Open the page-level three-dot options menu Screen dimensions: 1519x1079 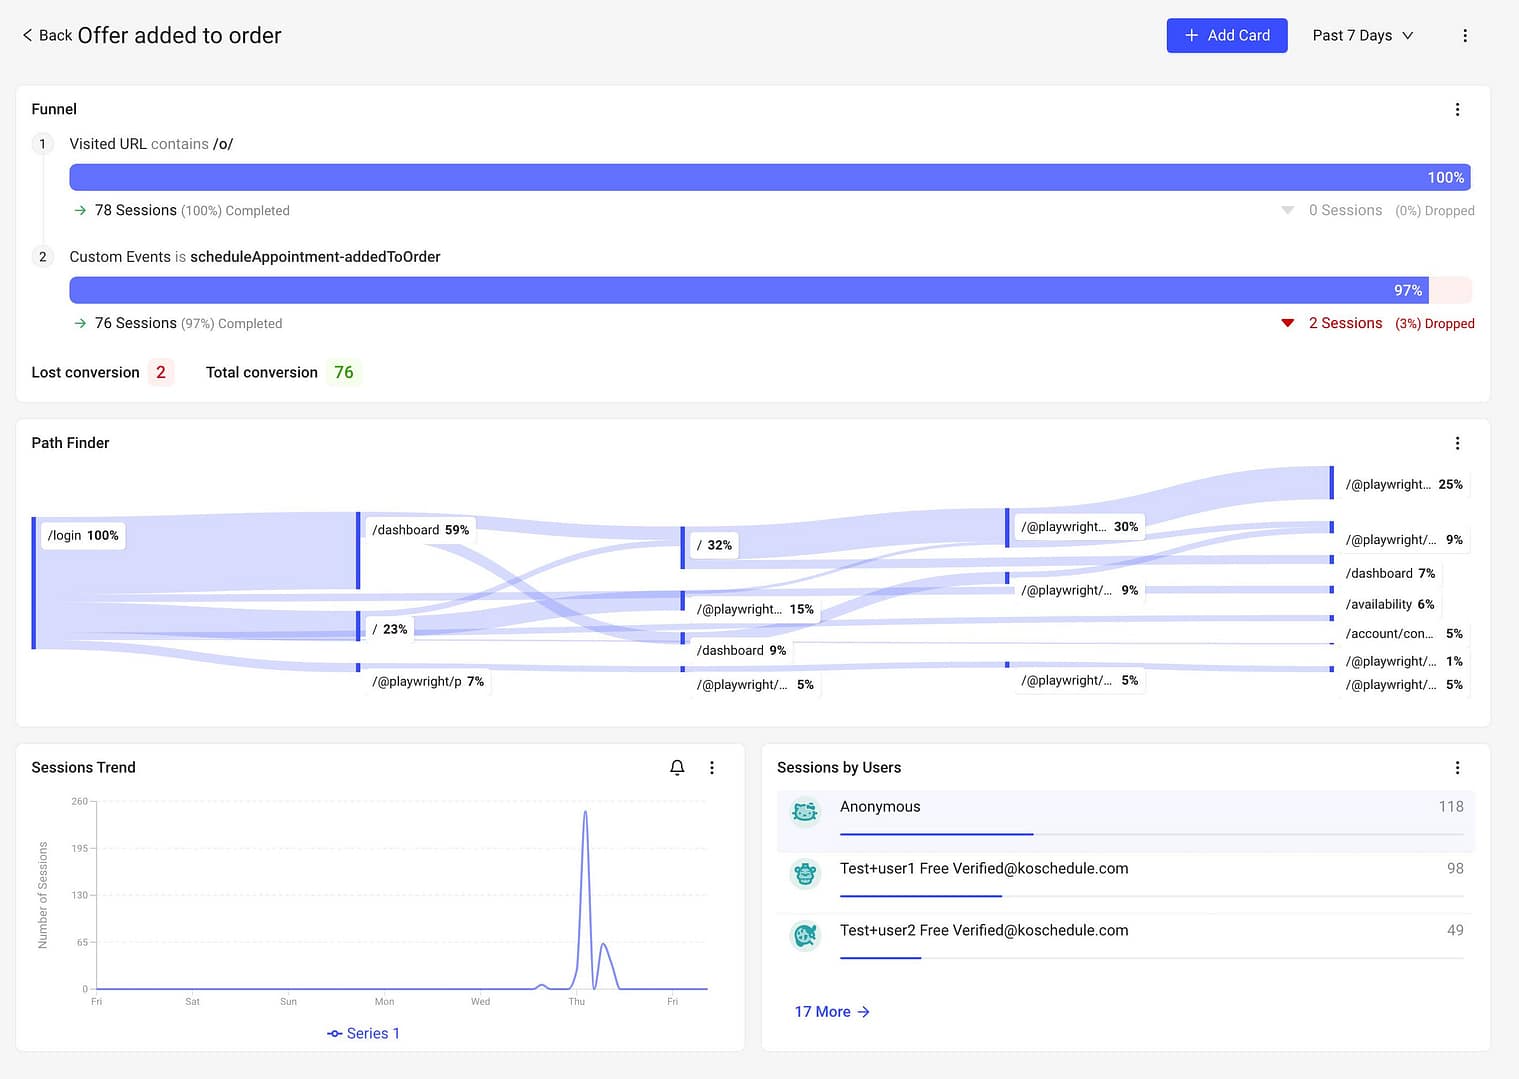coord(1464,36)
